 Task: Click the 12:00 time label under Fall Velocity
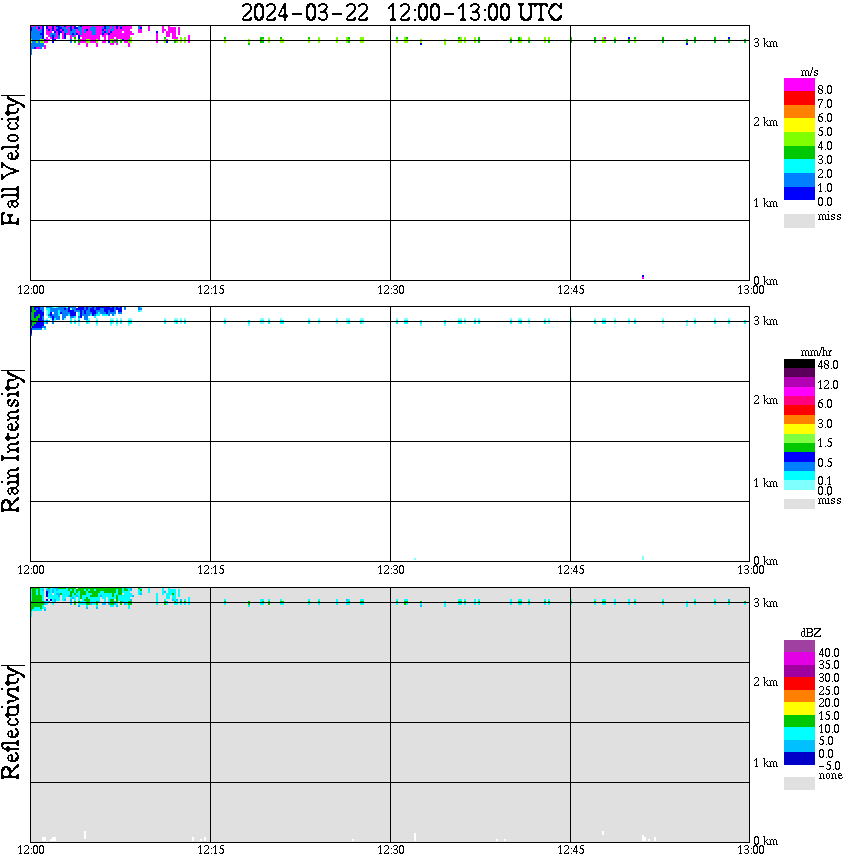tap(31, 290)
